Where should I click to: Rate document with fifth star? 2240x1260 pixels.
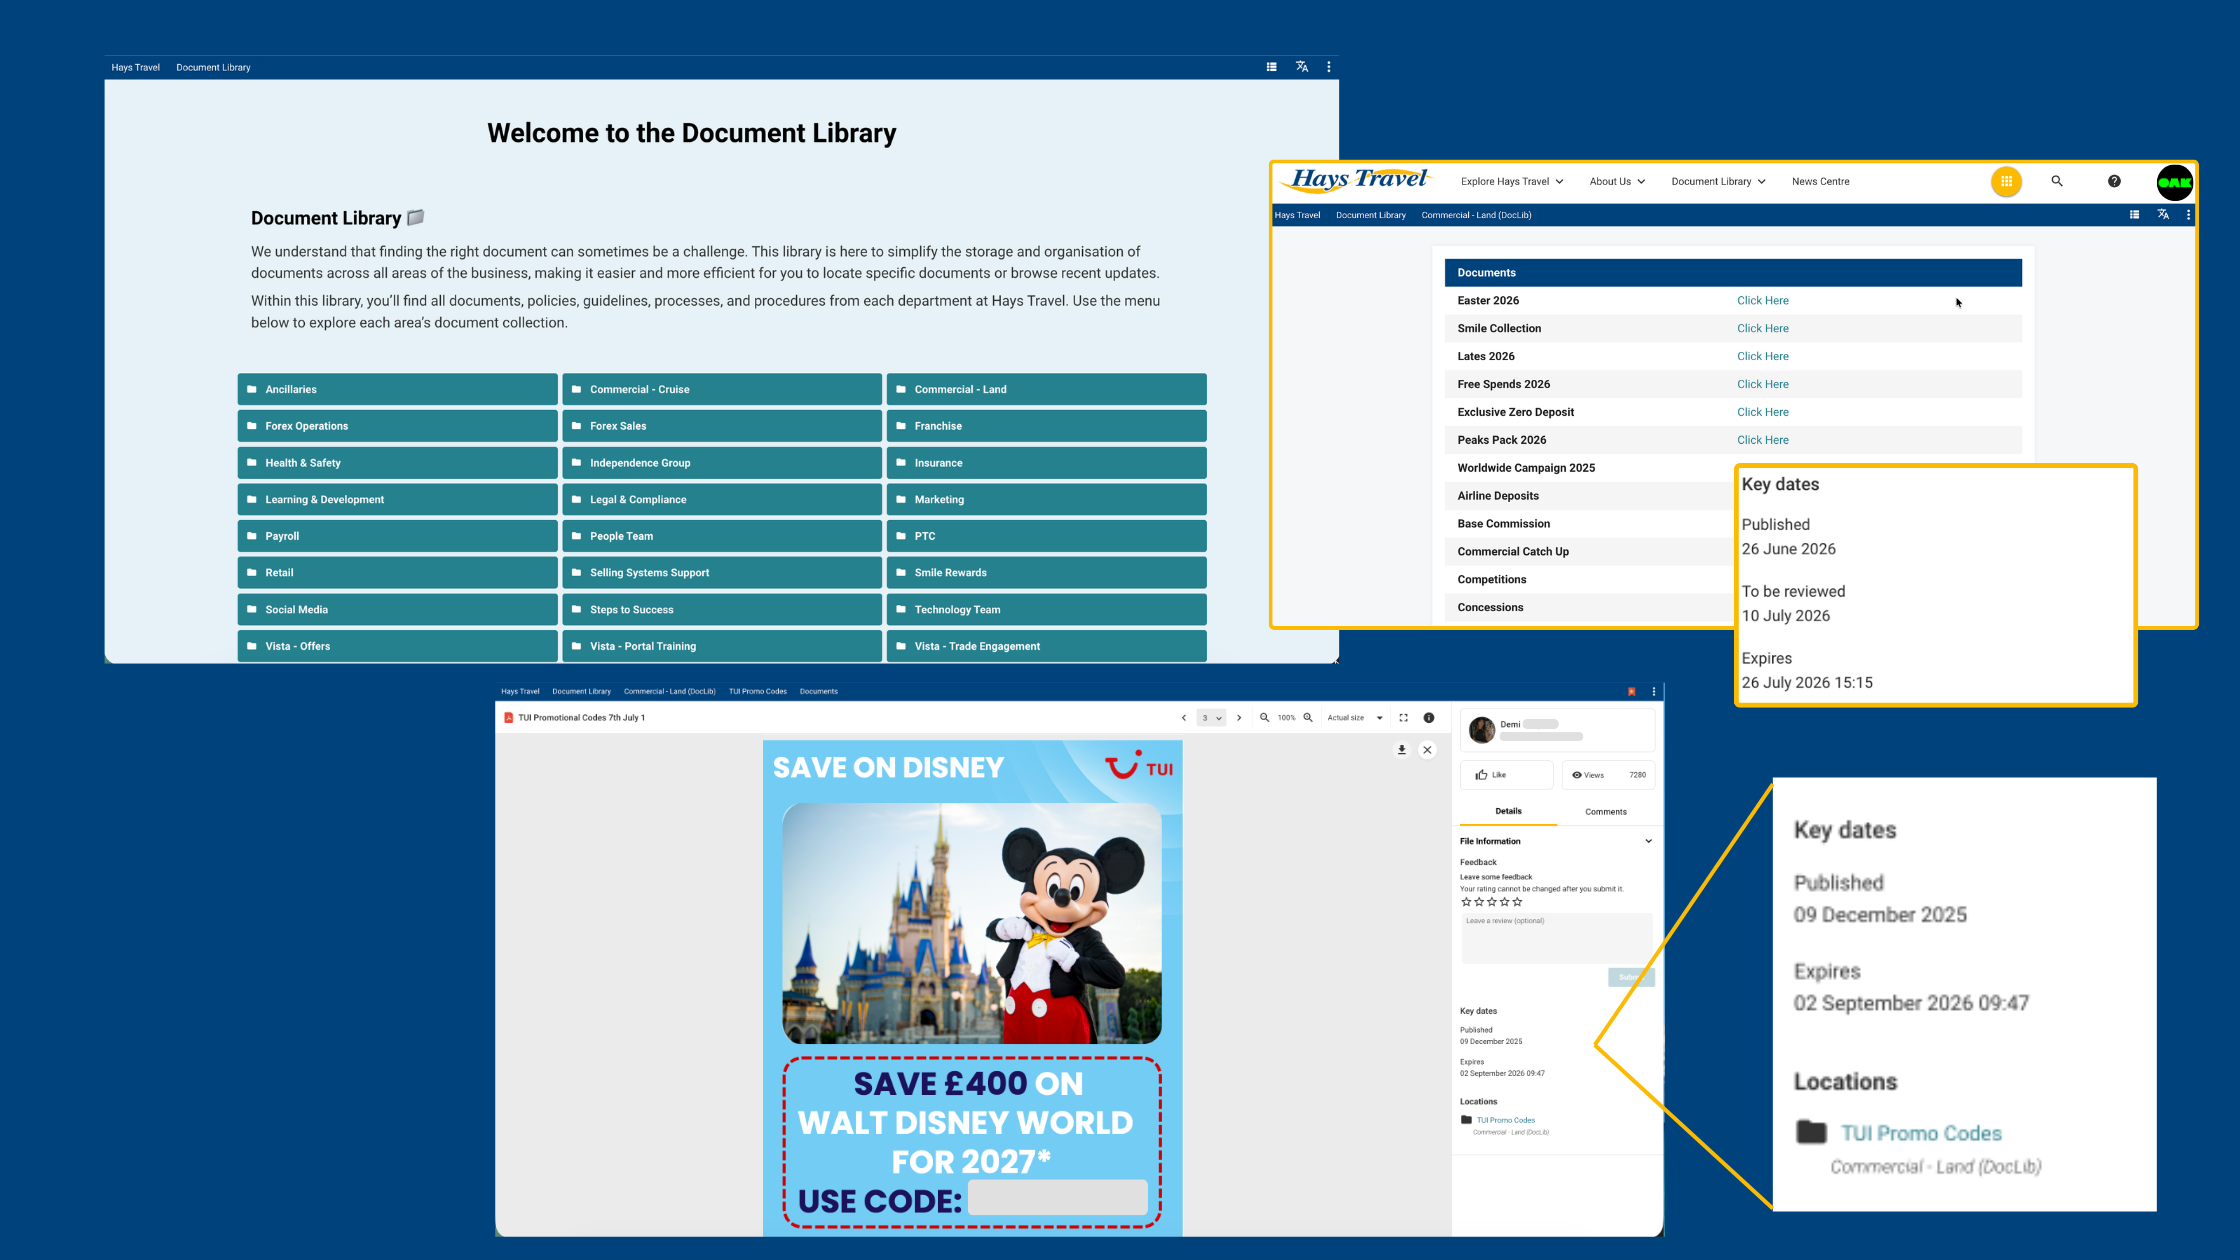click(x=1517, y=902)
